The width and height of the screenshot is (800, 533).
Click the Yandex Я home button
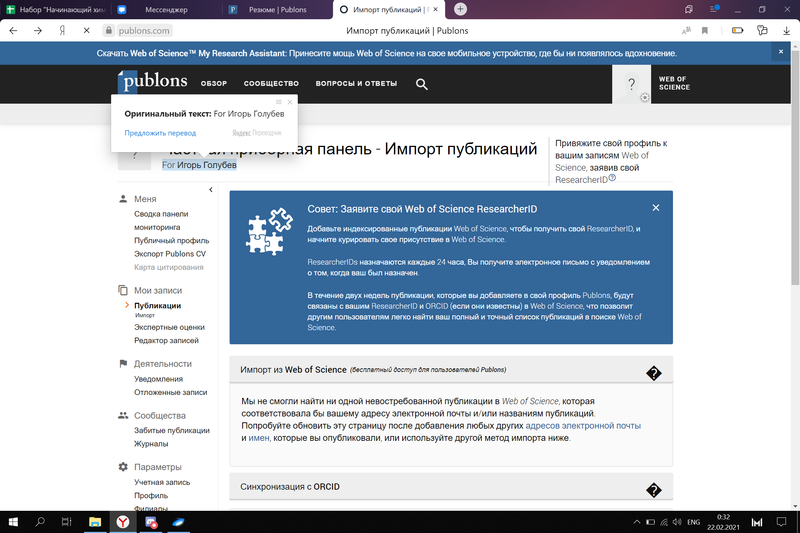click(x=62, y=31)
